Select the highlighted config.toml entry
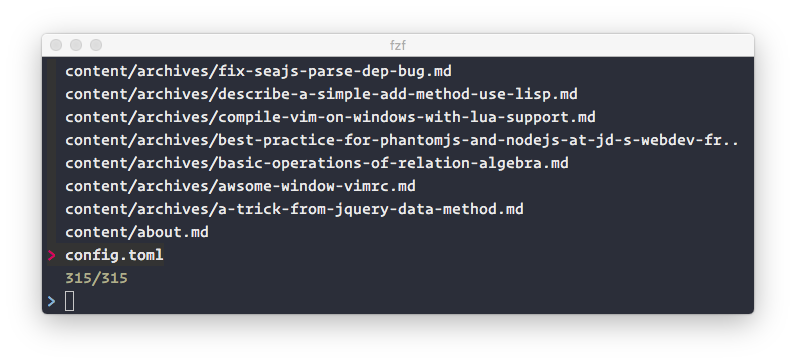796x364 pixels. tap(114, 255)
